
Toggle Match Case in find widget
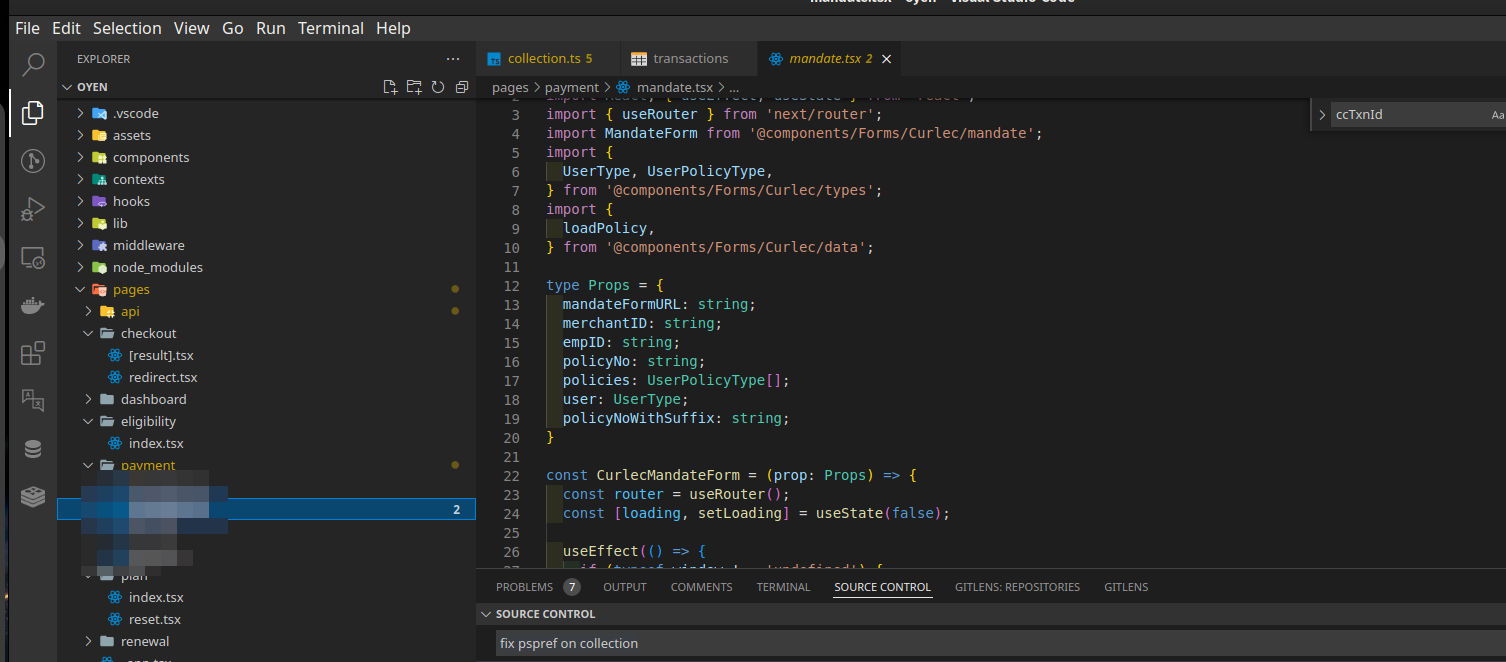tap(1496, 115)
